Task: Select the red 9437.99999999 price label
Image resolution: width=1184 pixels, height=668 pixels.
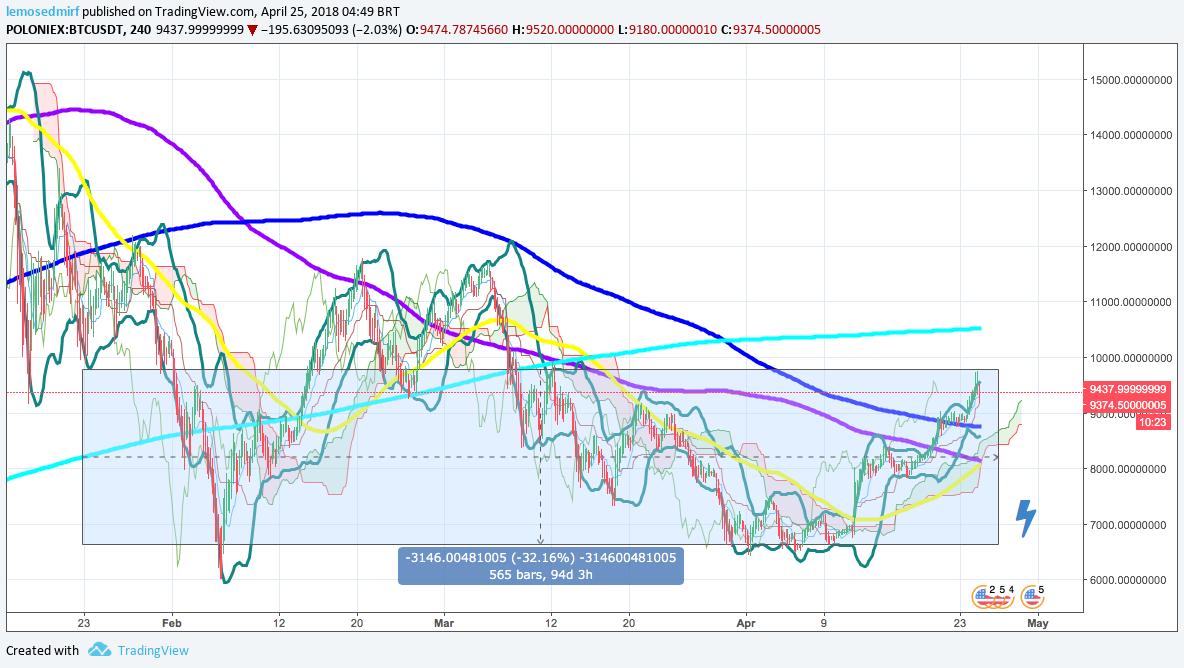Action: pos(1127,390)
